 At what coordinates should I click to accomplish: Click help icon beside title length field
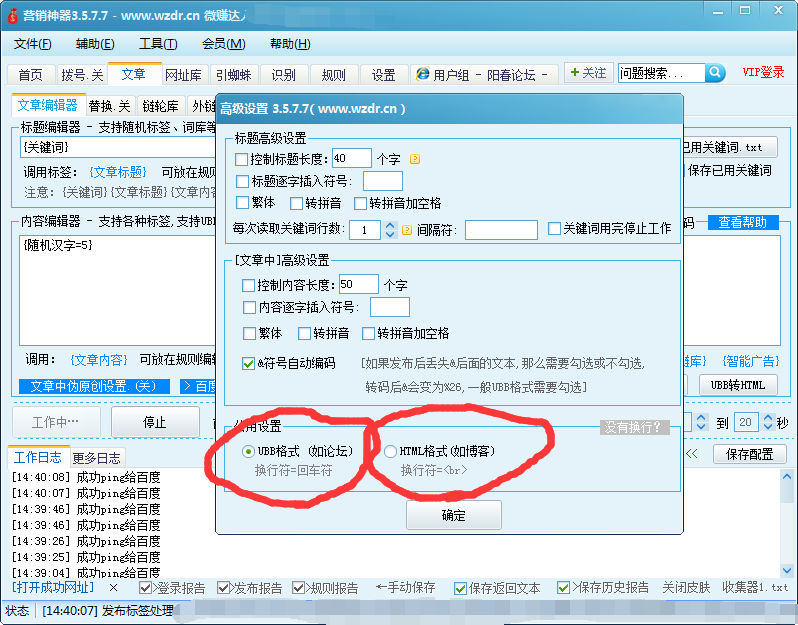[x=415, y=159]
